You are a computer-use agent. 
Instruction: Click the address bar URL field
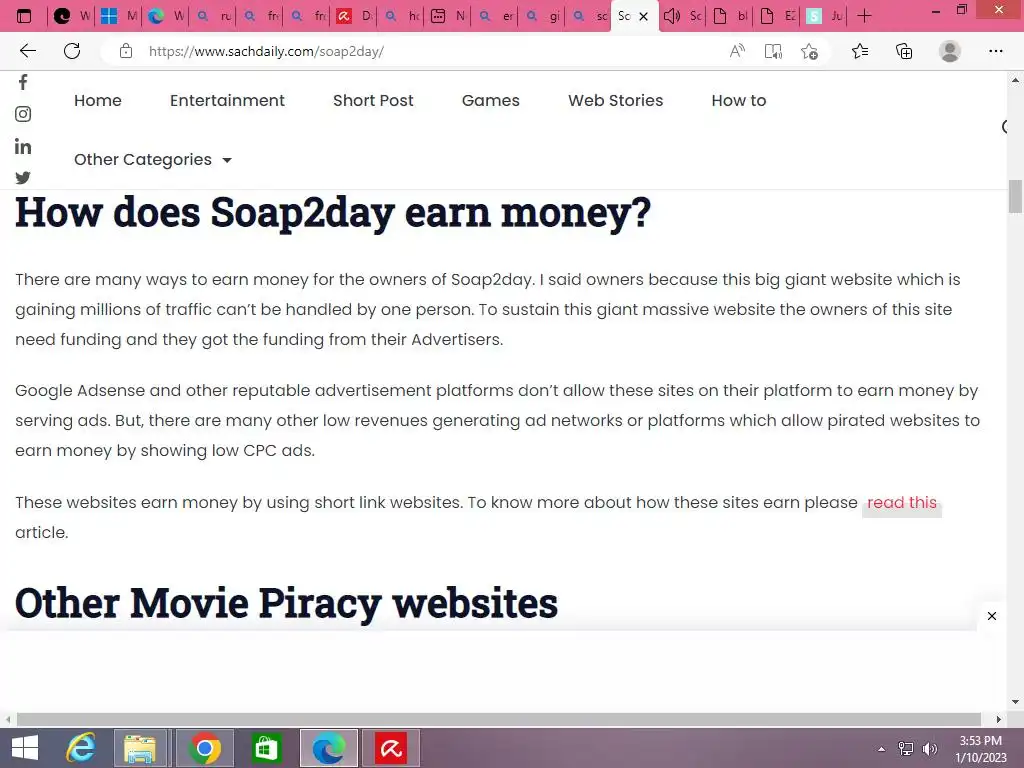pyautogui.click(x=418, y=51)
